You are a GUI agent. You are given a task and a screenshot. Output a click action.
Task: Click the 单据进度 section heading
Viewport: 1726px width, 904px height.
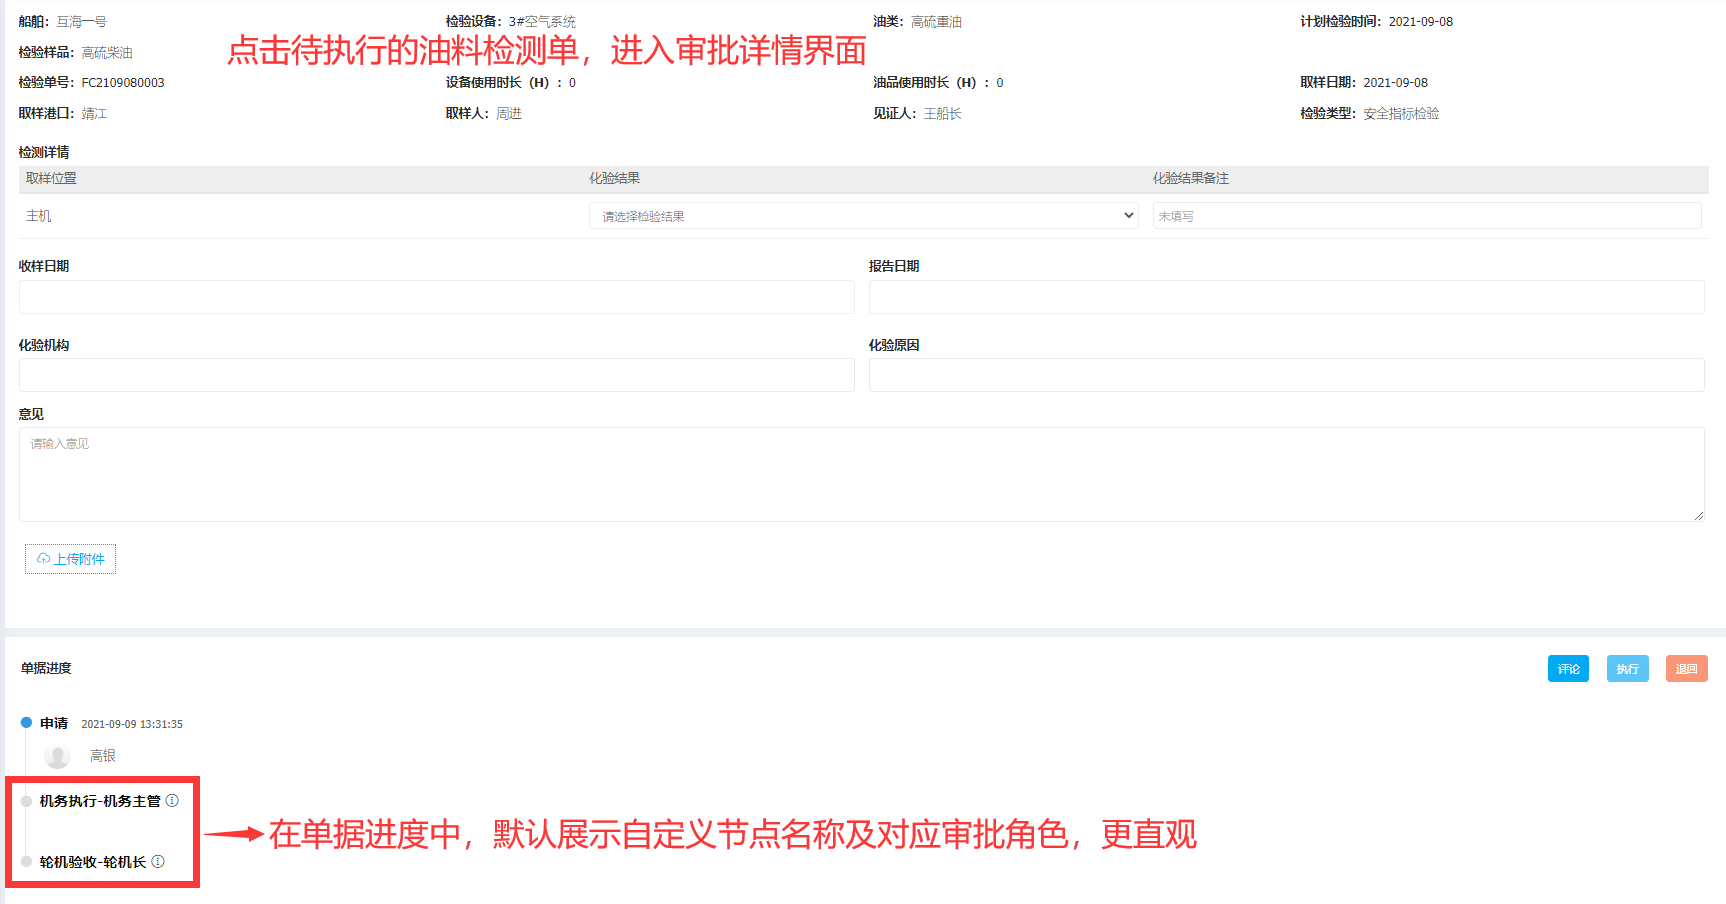pos(46,668)
